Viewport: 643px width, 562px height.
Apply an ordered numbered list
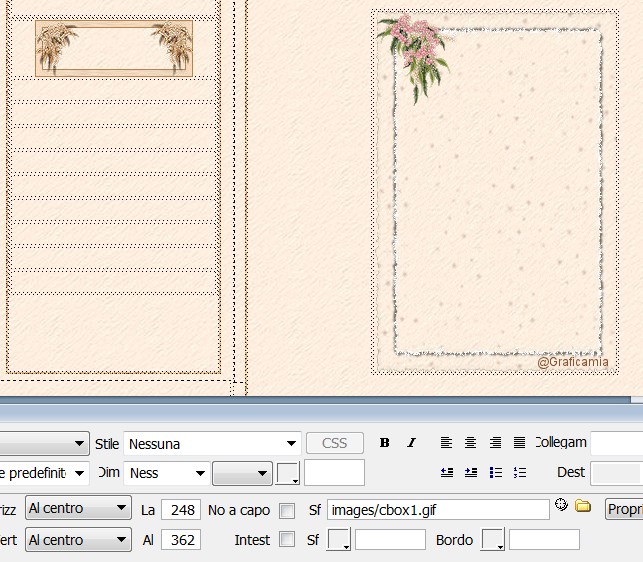point(520,473)
